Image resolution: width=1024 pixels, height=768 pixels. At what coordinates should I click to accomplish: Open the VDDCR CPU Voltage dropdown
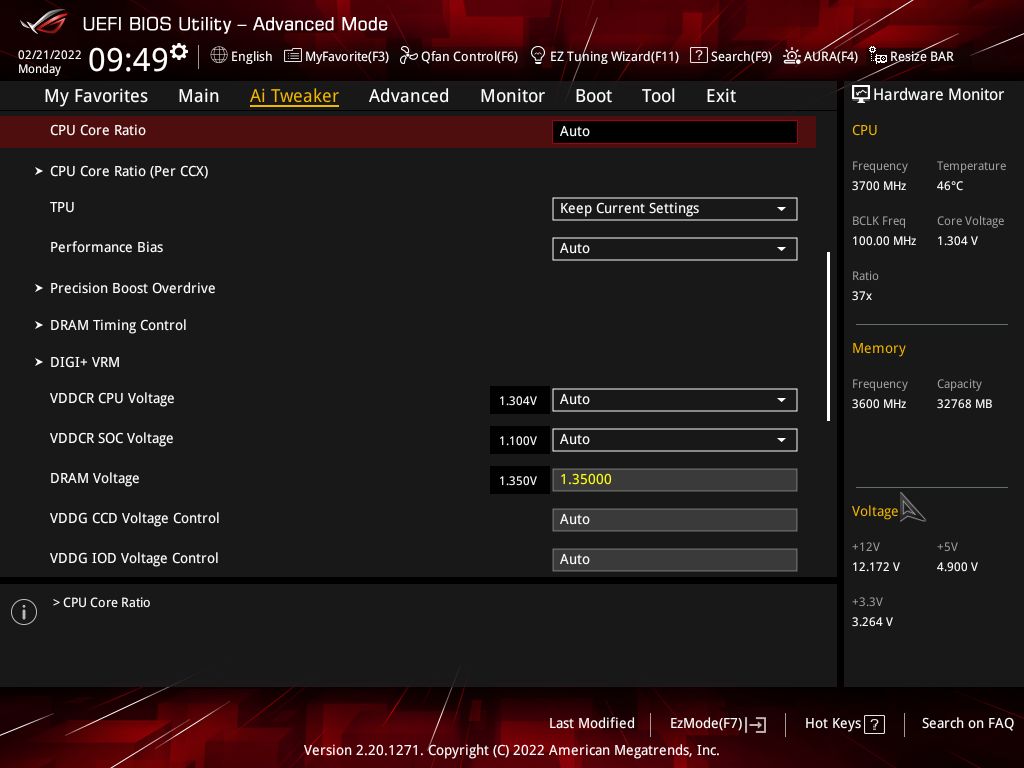pos(675,400)
